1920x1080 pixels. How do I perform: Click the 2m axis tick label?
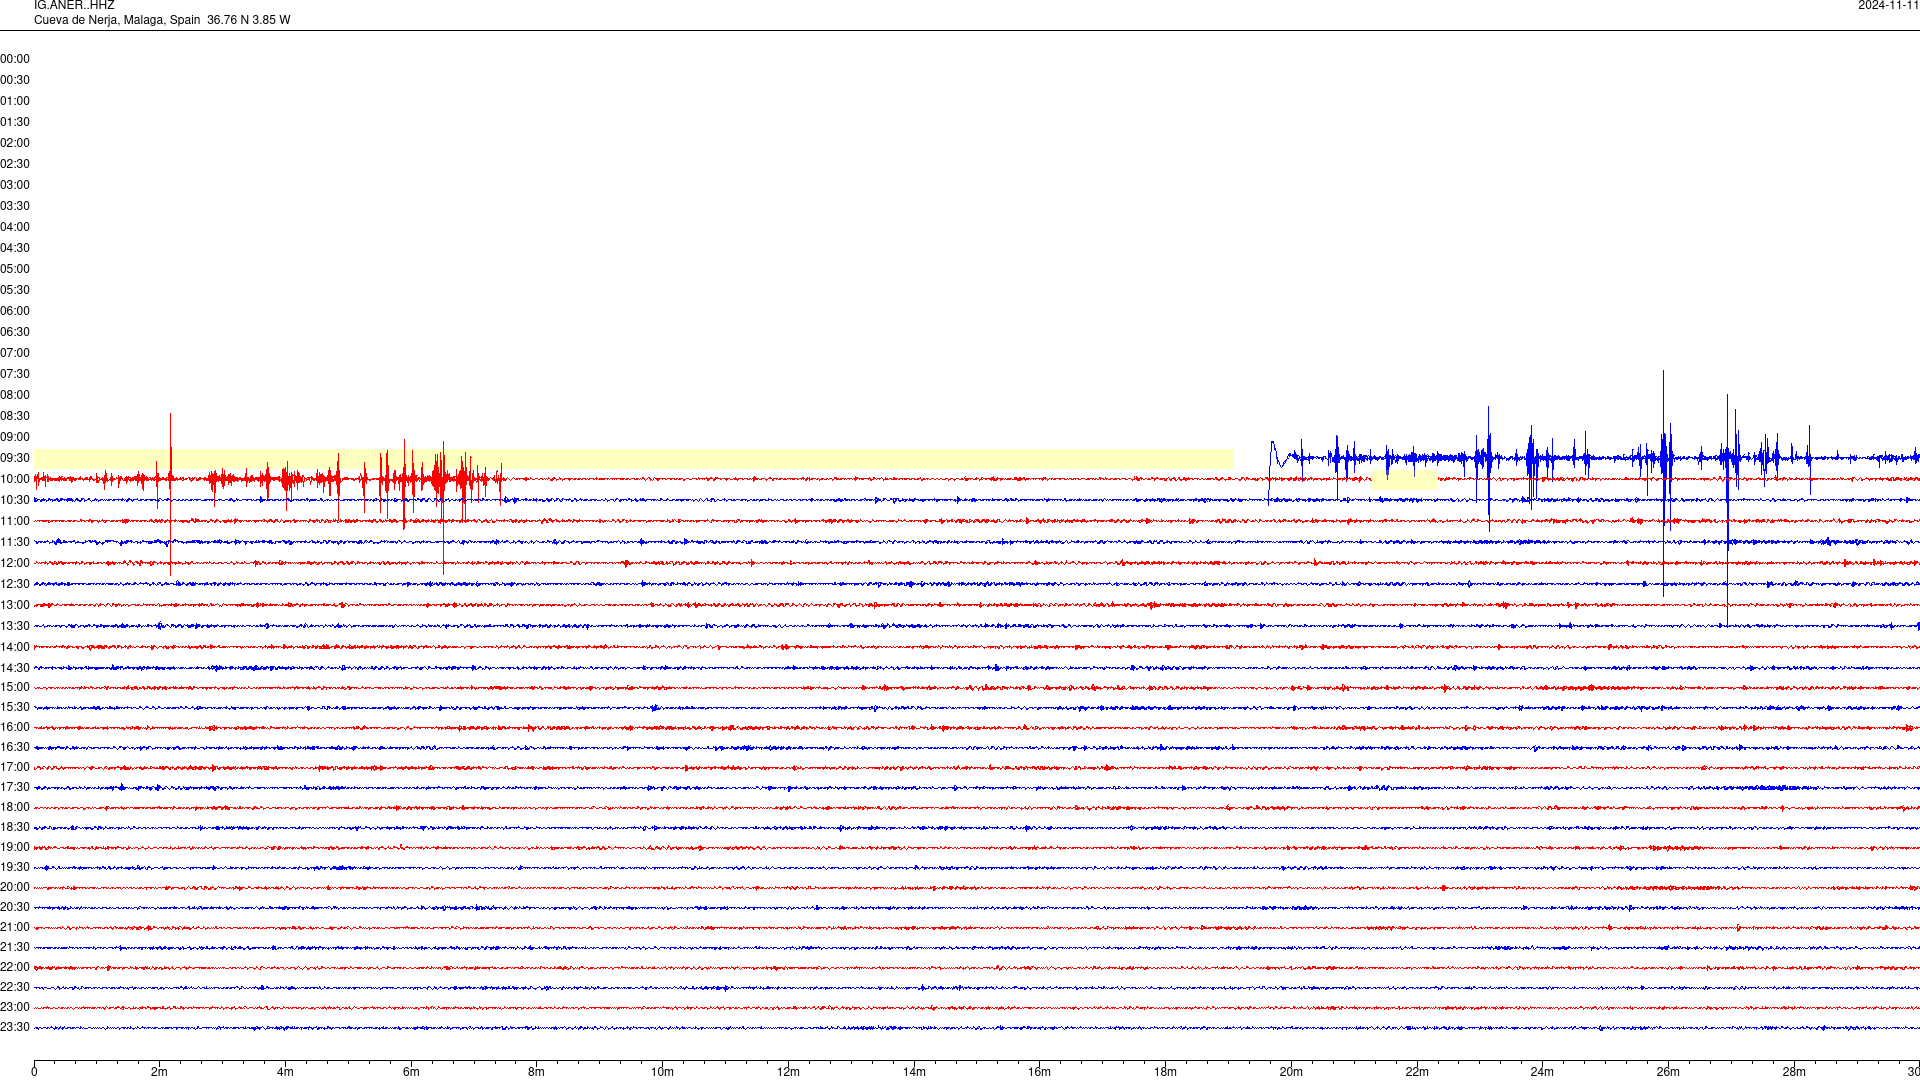tap(160, 1072)
